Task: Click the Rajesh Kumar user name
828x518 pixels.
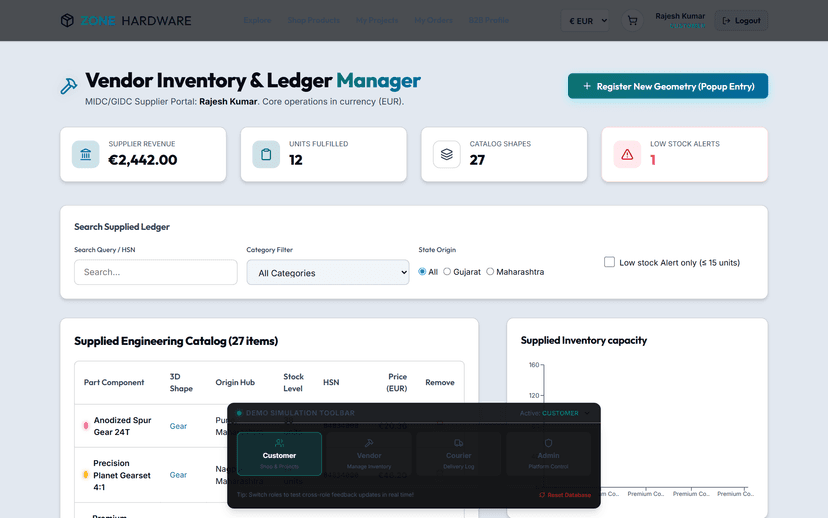Action: click(x=680, y=16)
